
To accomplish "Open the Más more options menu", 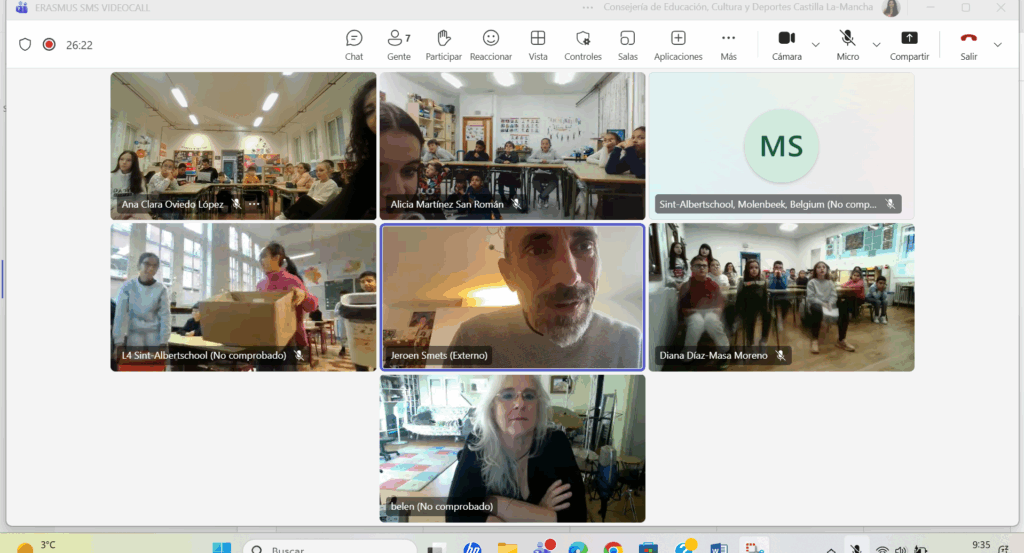I will [728, 44].
